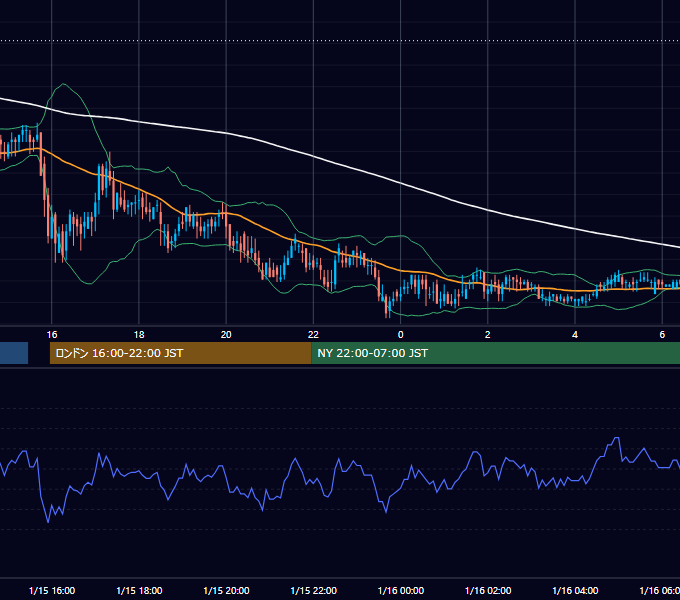Screen dimensions: 680x600
Task: Click the '16' hour label on price chart axis
Action: [52, 335]
